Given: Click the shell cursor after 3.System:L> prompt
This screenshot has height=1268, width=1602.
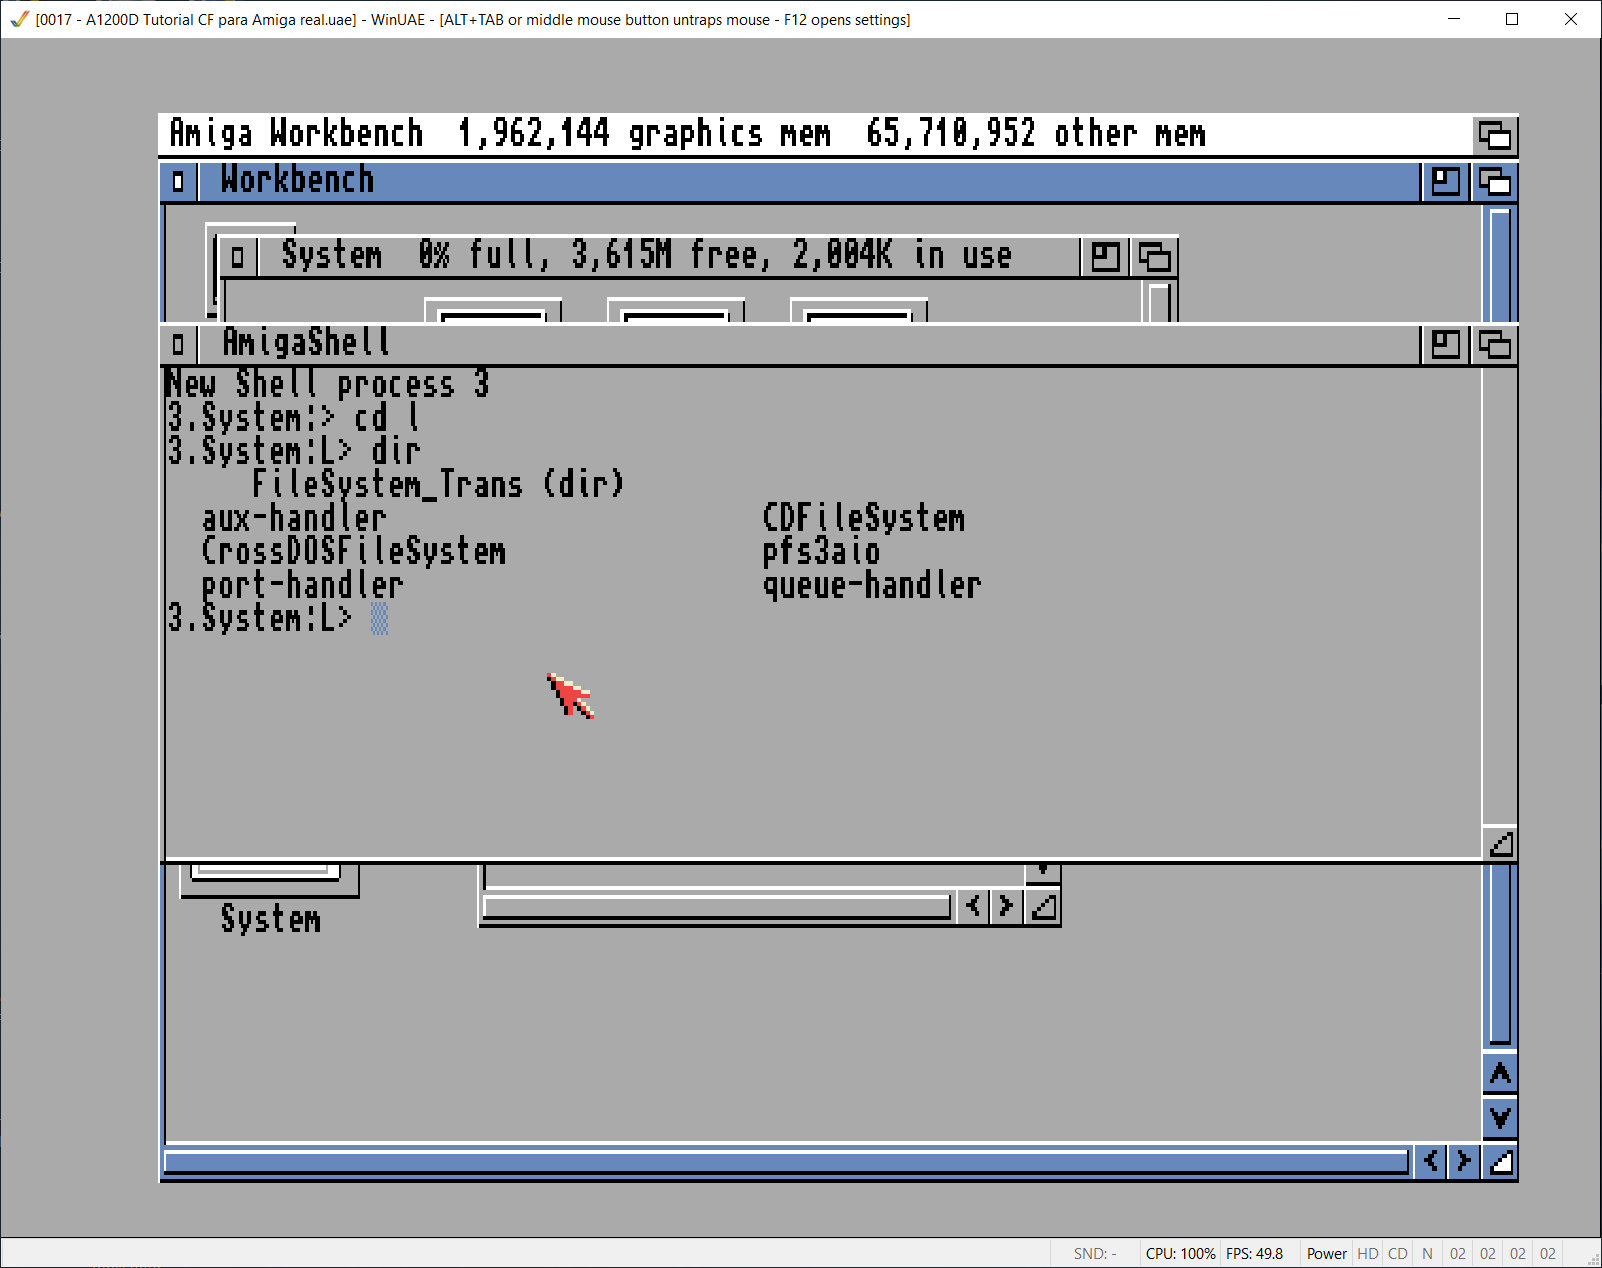Looking at the screenshot, I should (x=379, y=619).
